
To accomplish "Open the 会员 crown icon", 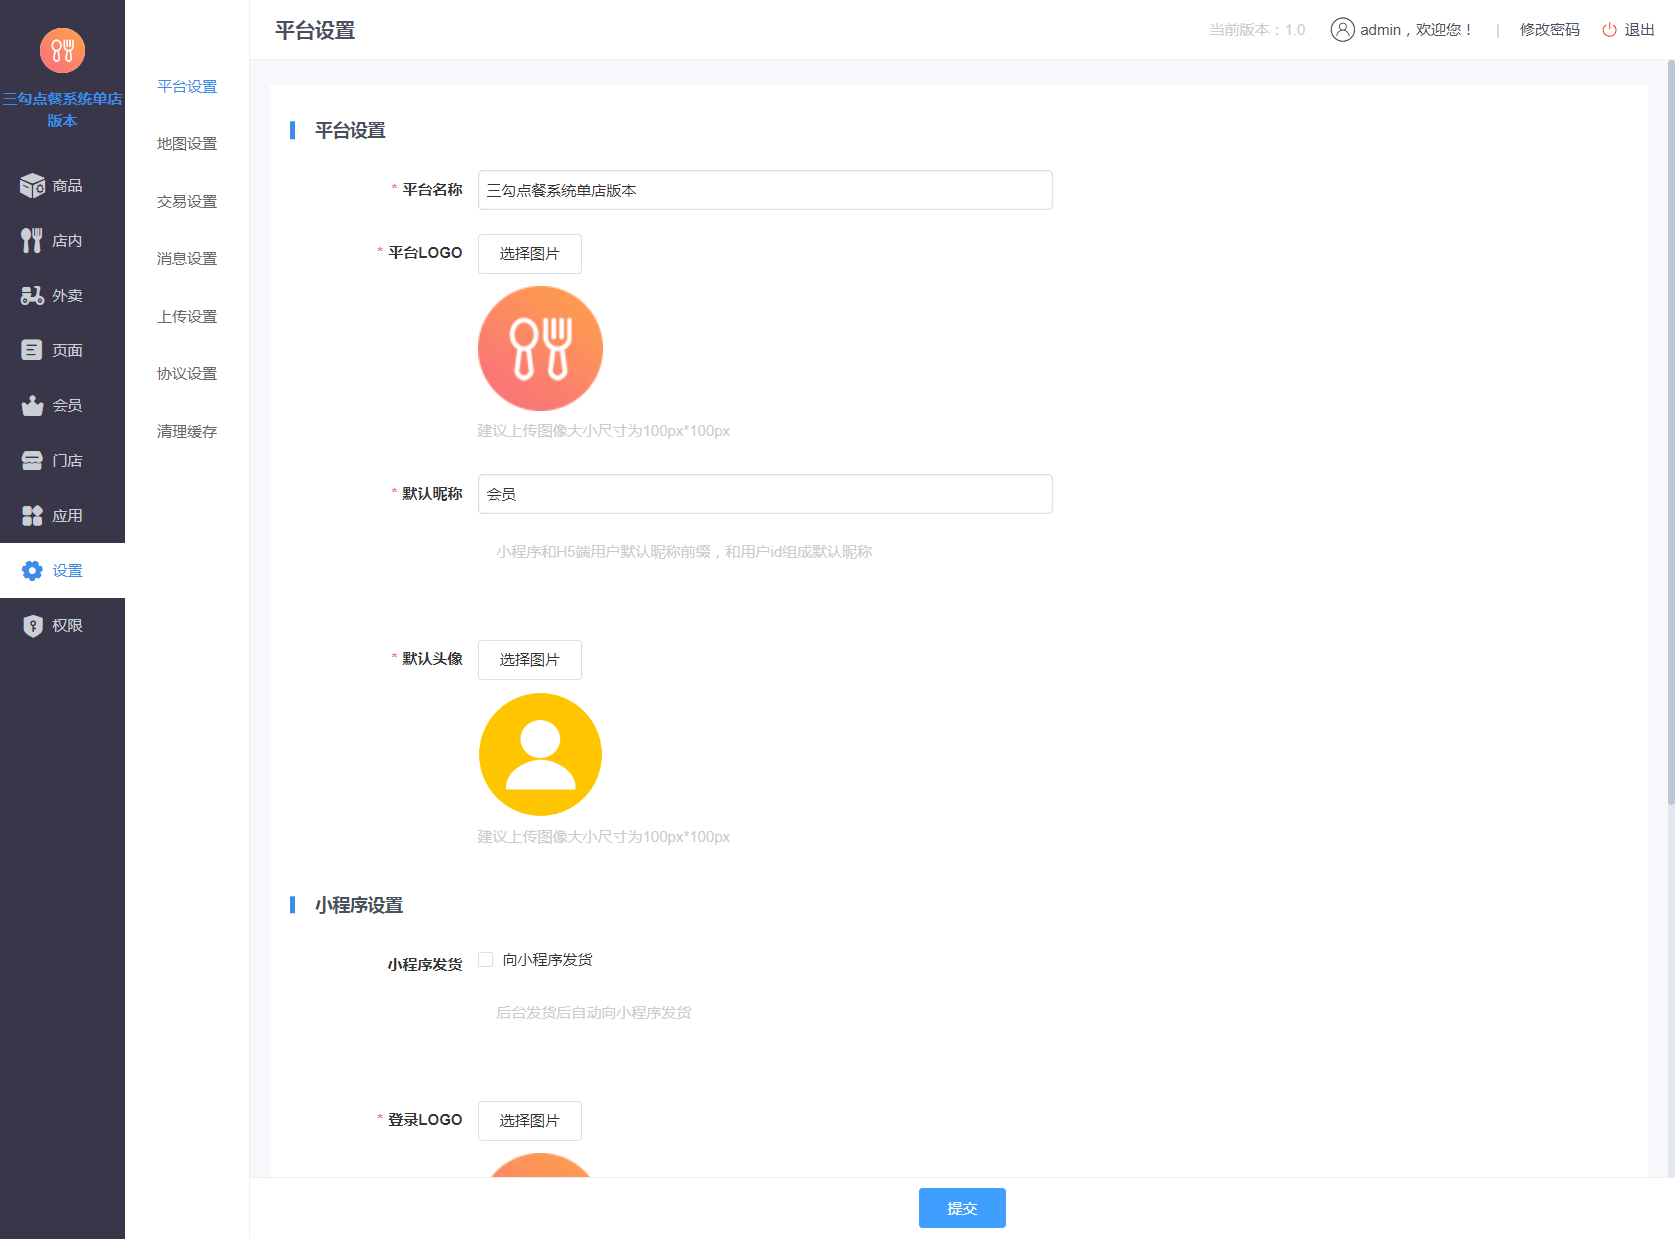I will [x=32, y=405].
